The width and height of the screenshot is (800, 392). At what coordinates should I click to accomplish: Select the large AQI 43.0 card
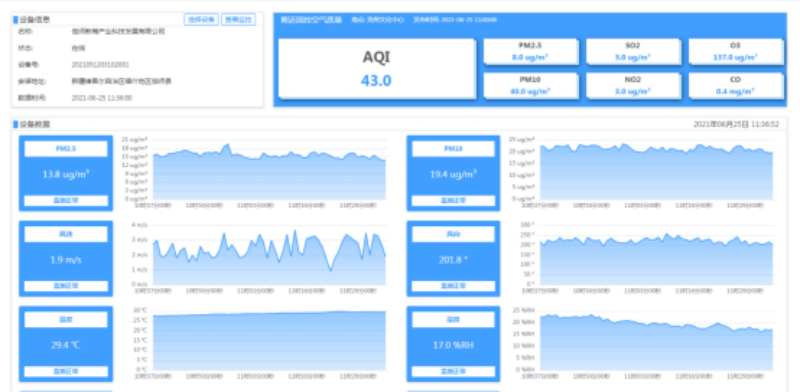coord(377,68)
